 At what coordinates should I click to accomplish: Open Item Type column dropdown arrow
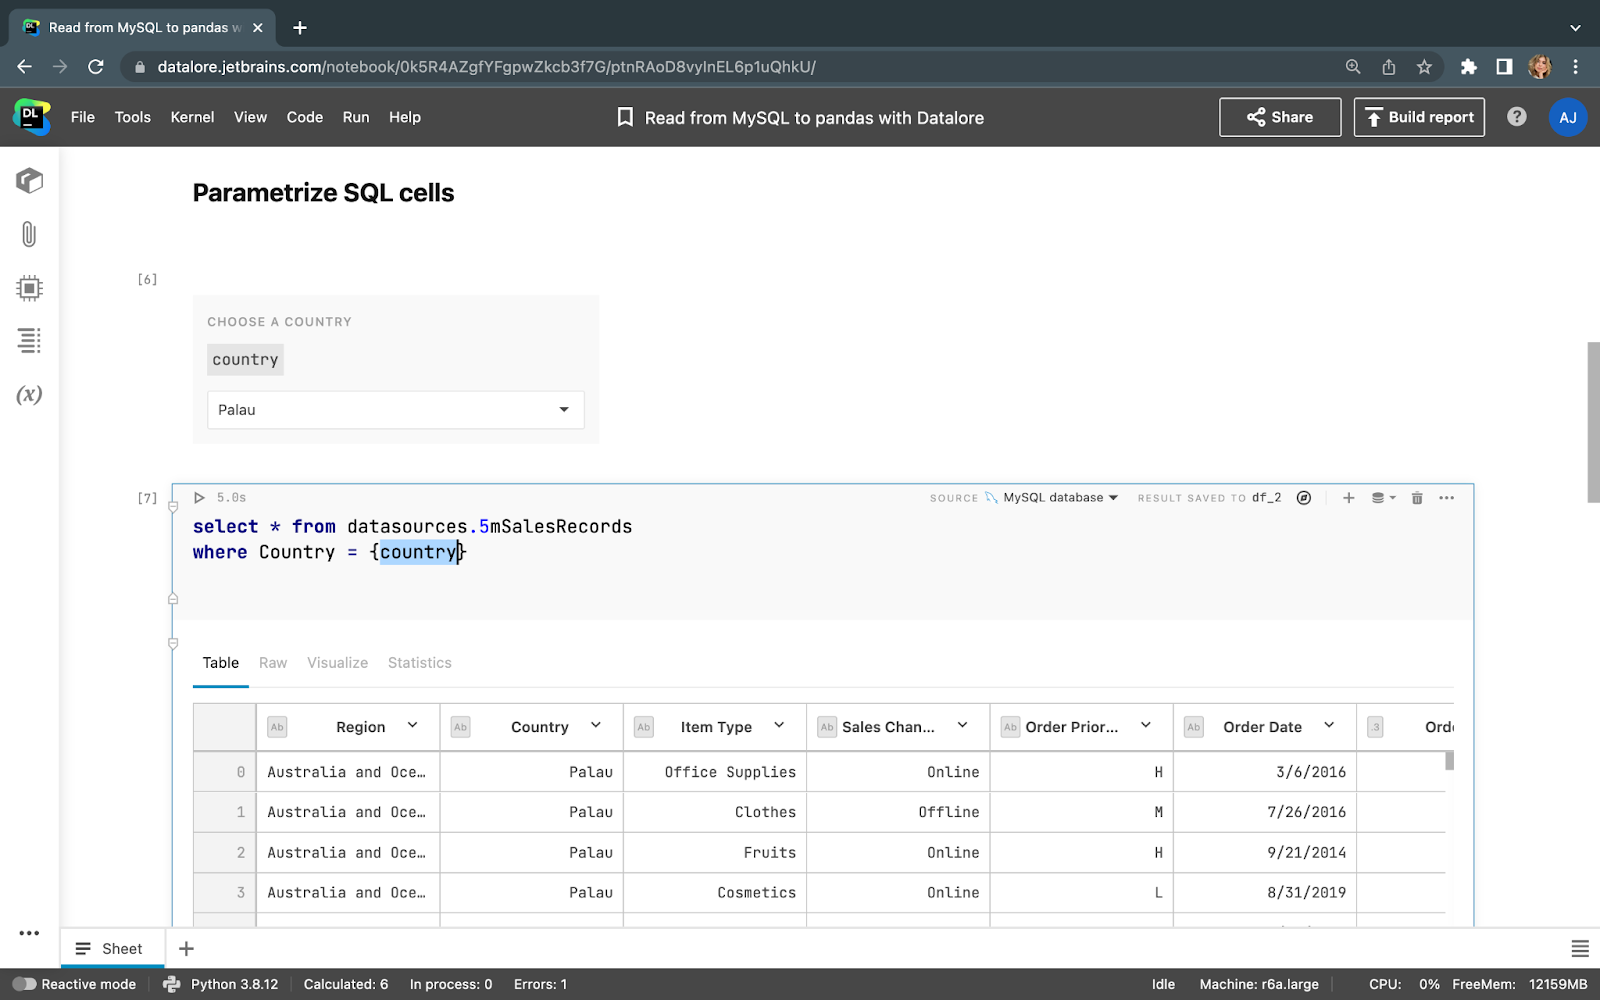[x=779, y=726]
